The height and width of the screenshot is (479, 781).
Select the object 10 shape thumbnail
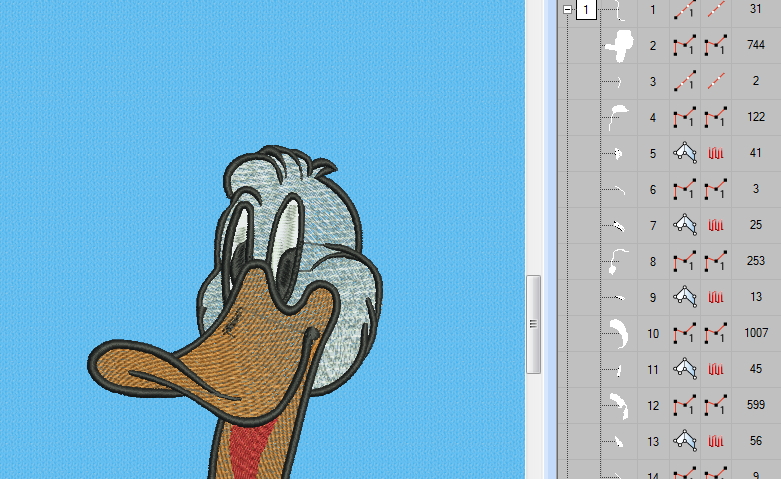tap(619, 334)
